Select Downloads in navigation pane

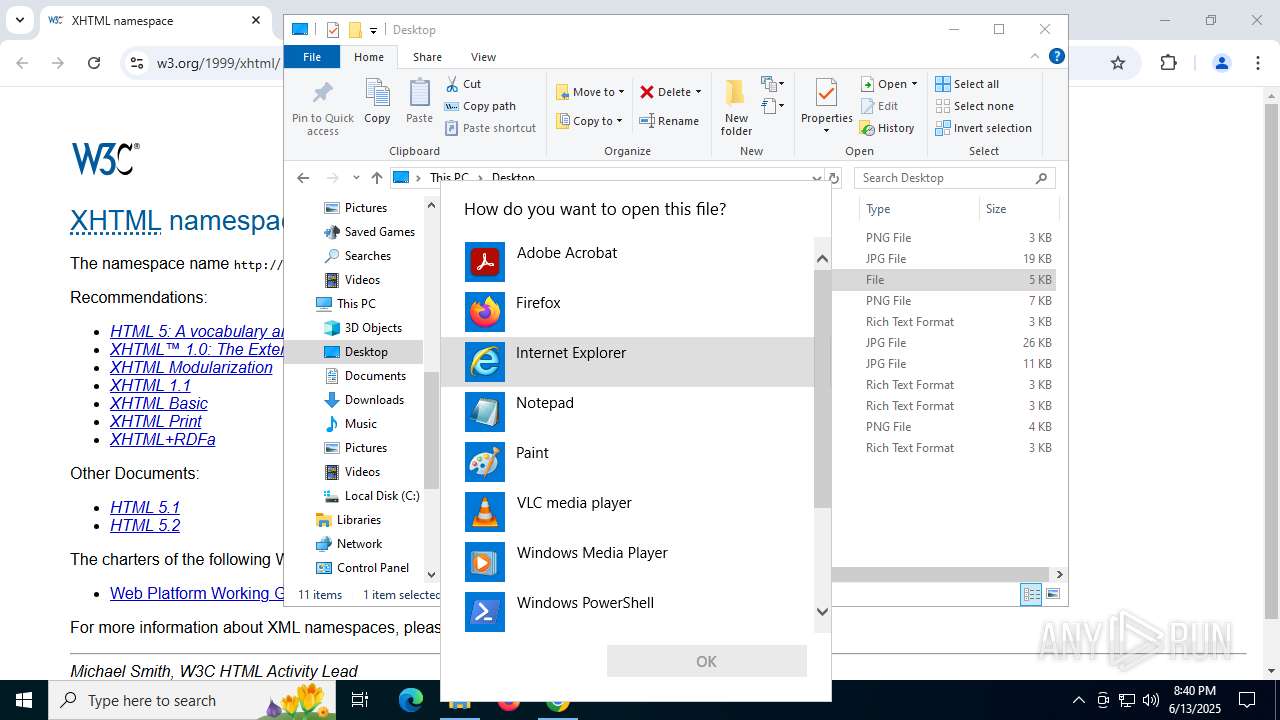coord(374,399)
